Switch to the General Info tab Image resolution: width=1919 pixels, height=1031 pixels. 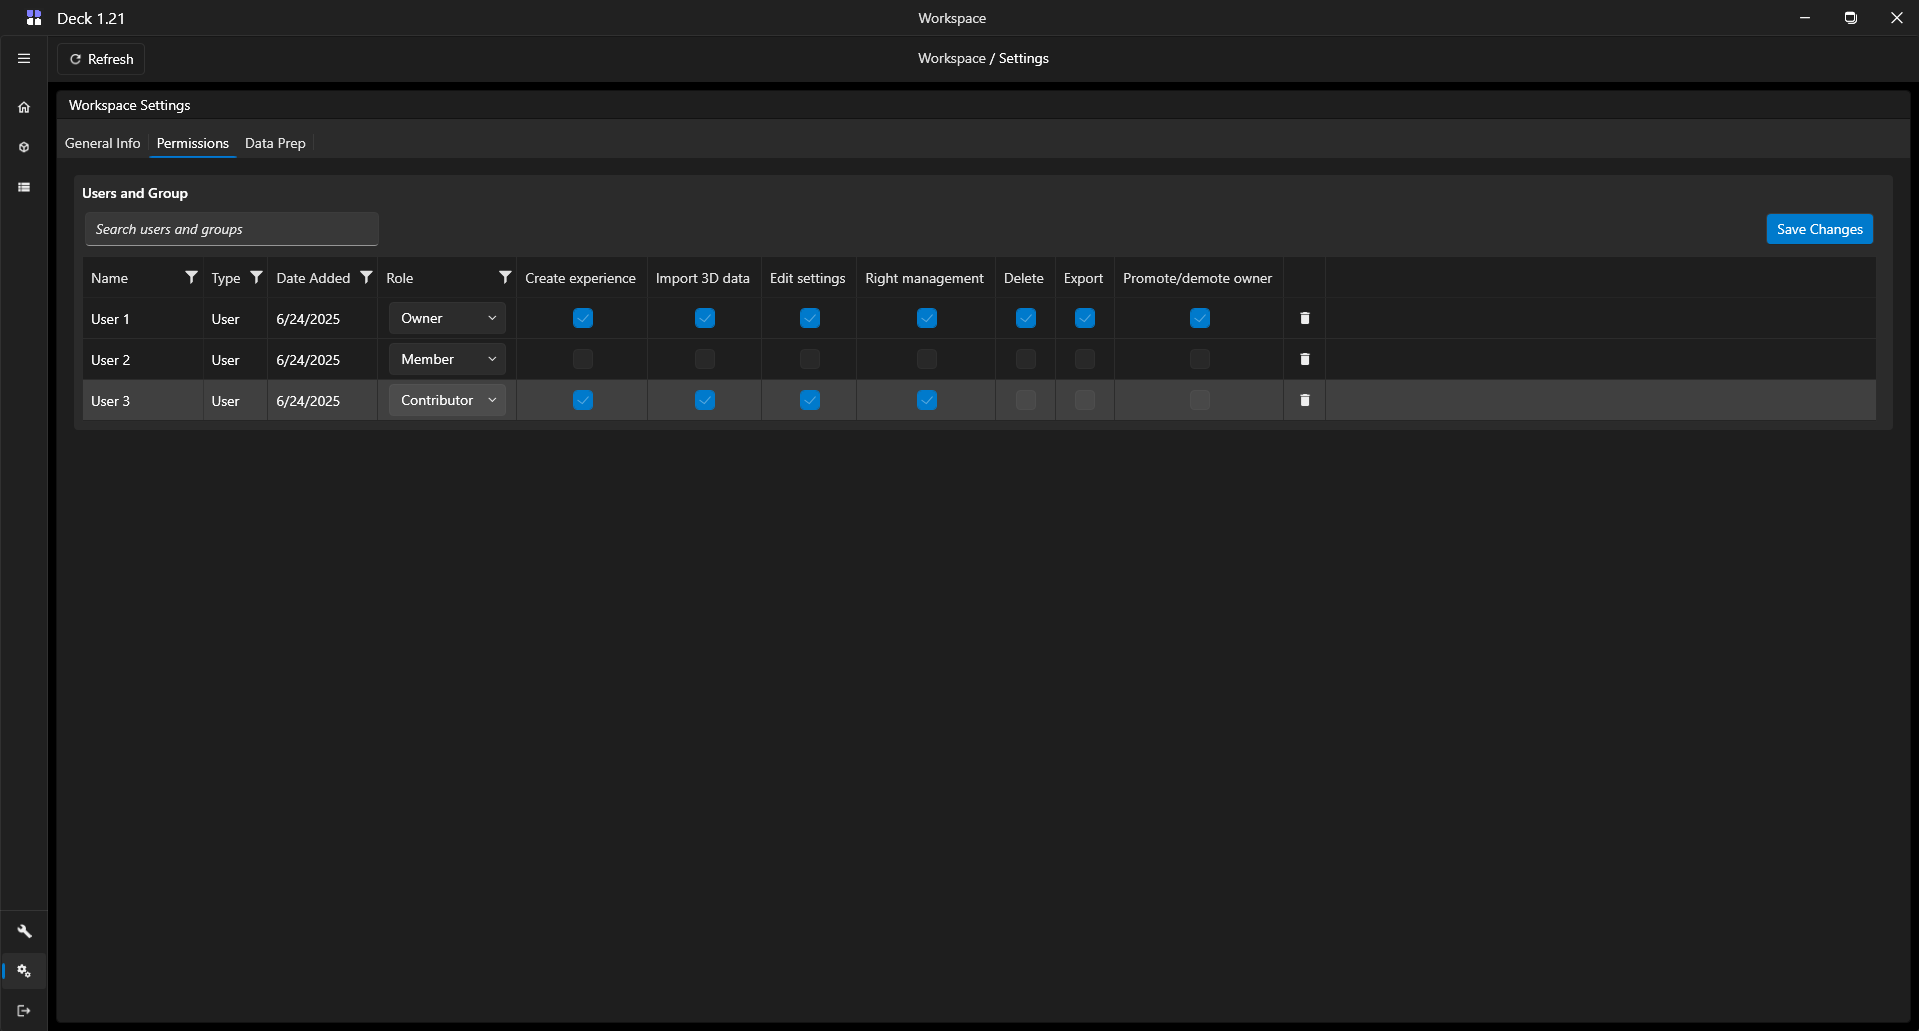102,143
